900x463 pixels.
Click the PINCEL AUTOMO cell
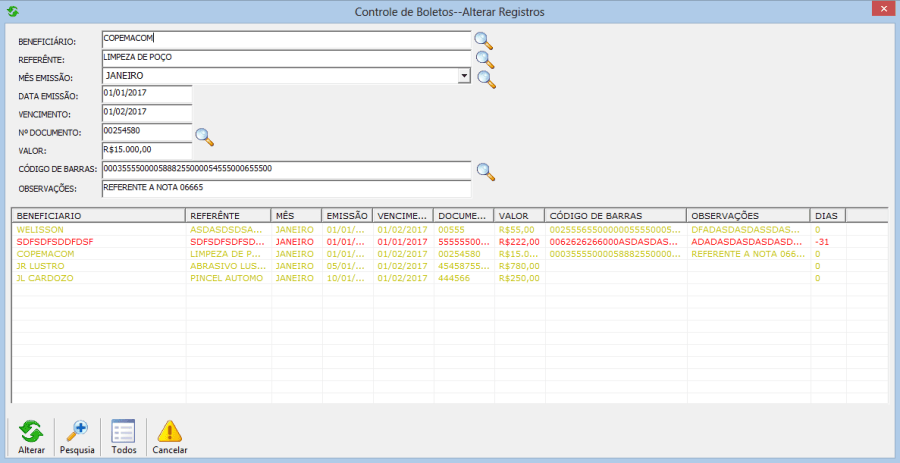click(227, 278)
